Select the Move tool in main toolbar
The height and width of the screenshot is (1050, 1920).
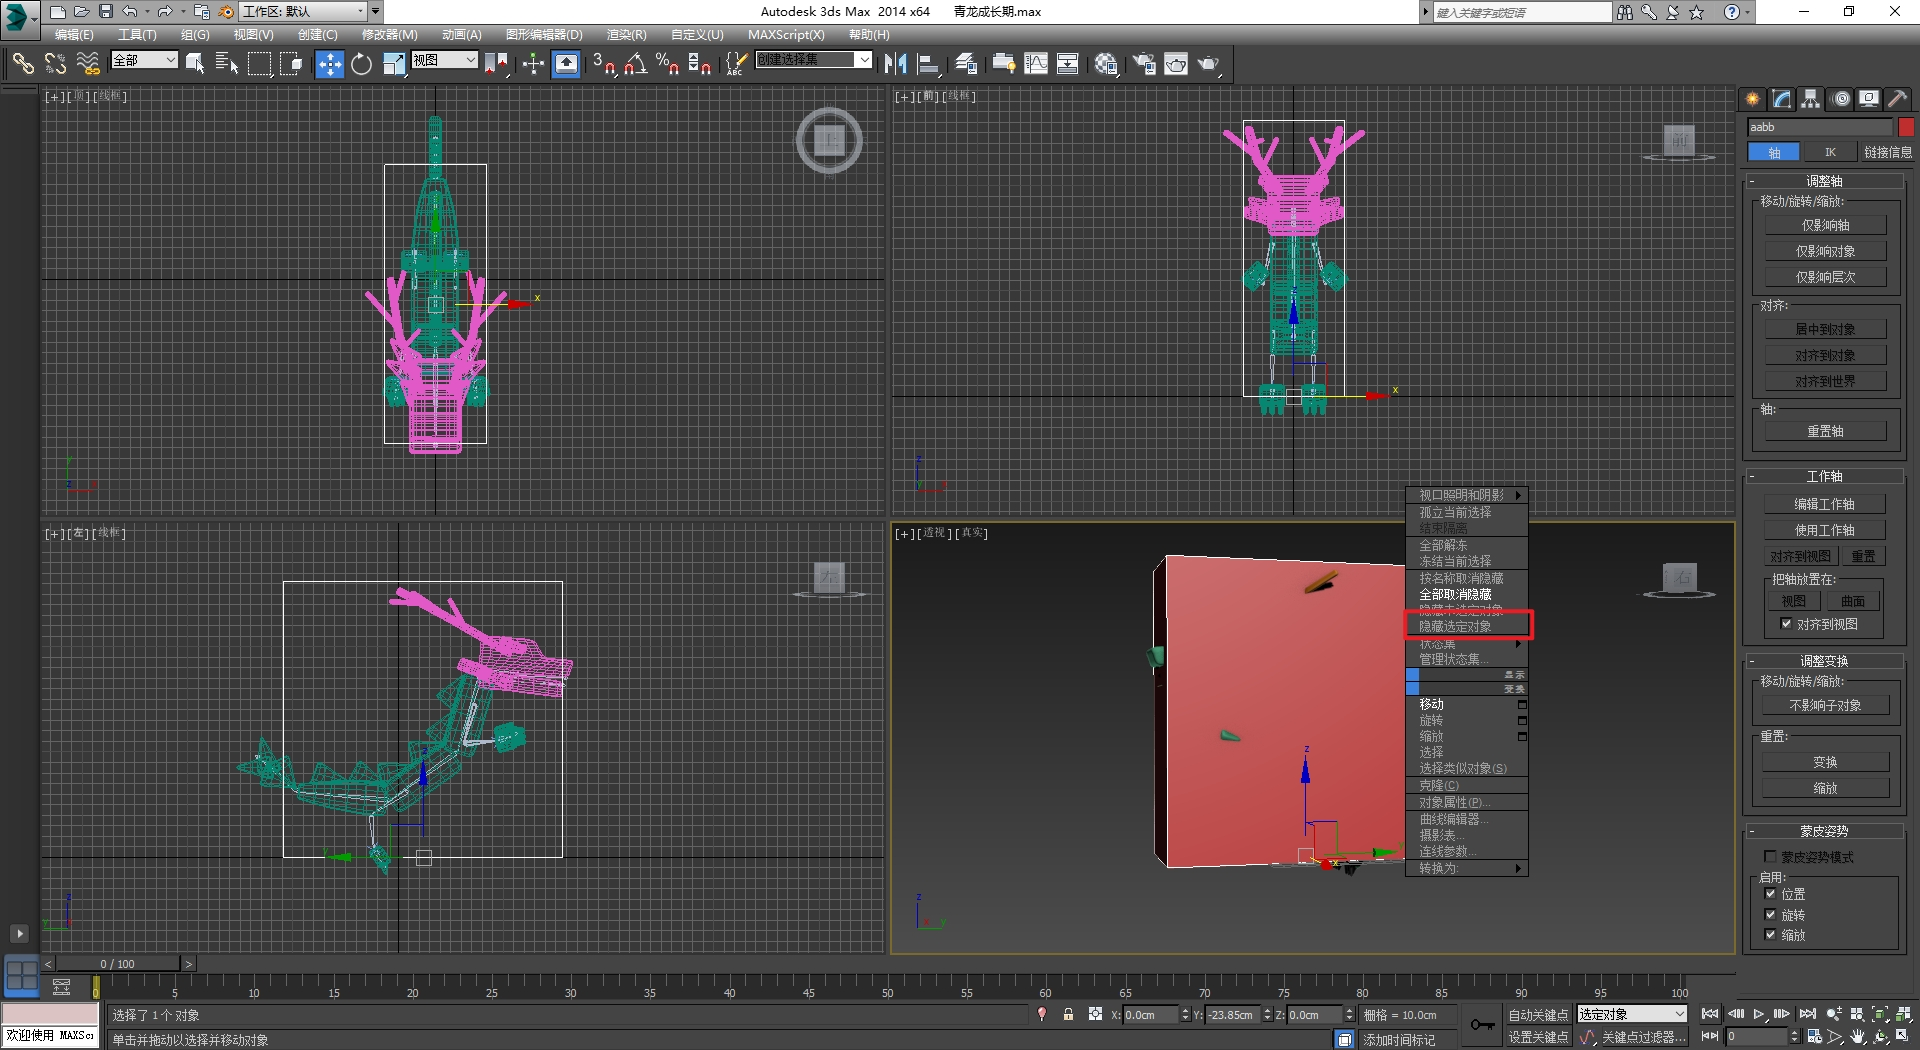tap(329, 65)
